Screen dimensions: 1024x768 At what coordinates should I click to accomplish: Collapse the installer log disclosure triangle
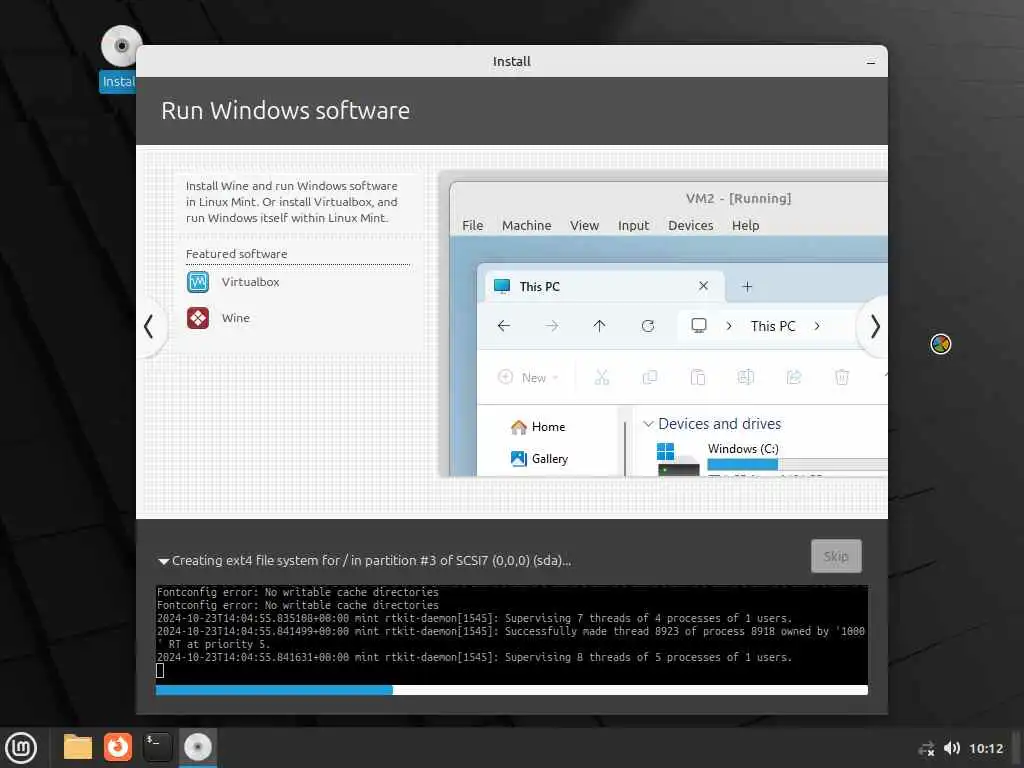click(163, 561)
